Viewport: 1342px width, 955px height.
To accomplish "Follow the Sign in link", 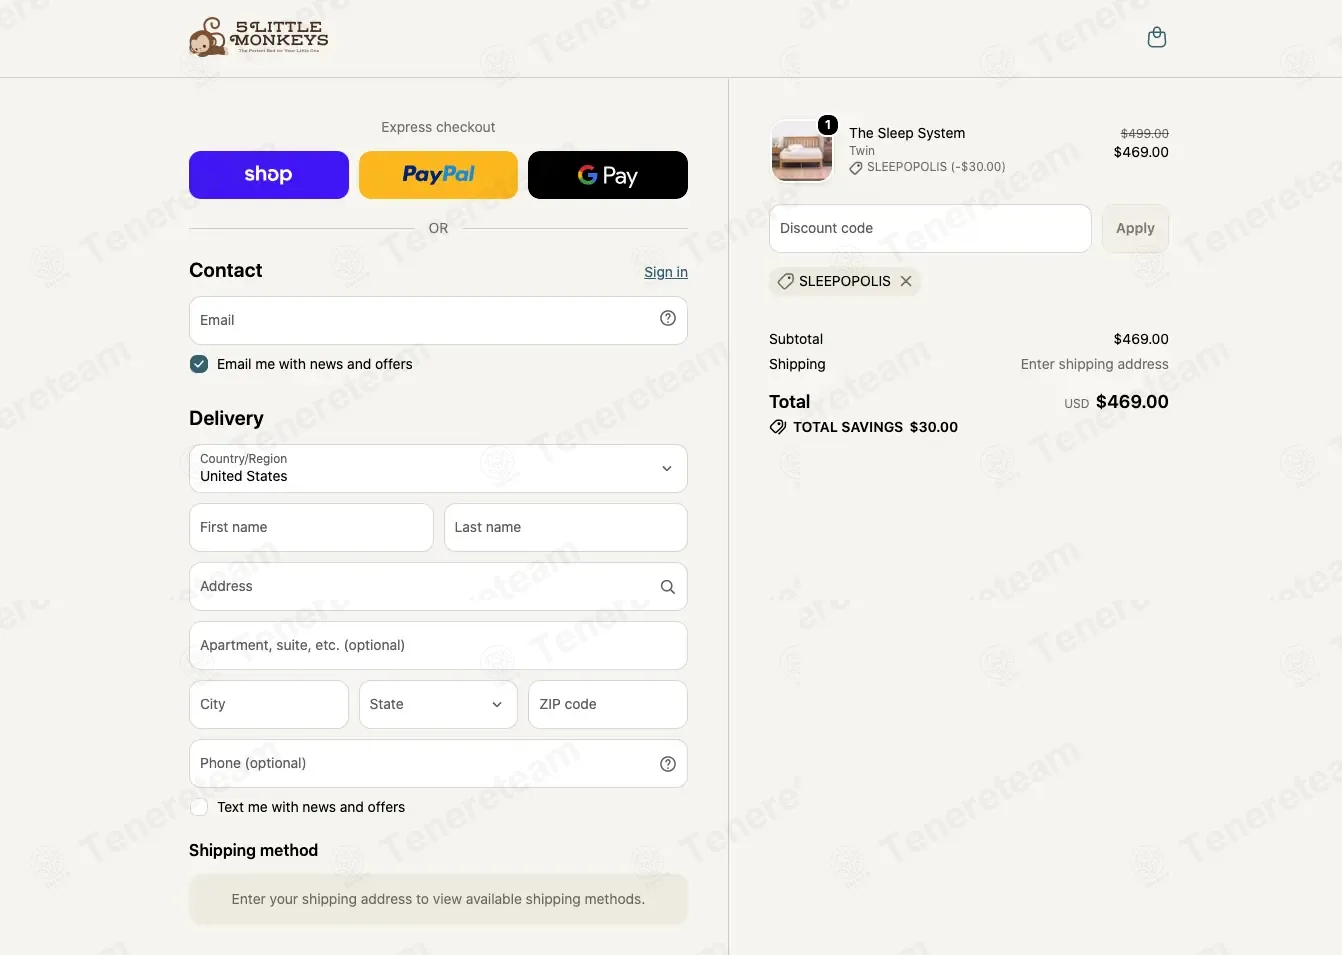I will (x=666, y=272).
